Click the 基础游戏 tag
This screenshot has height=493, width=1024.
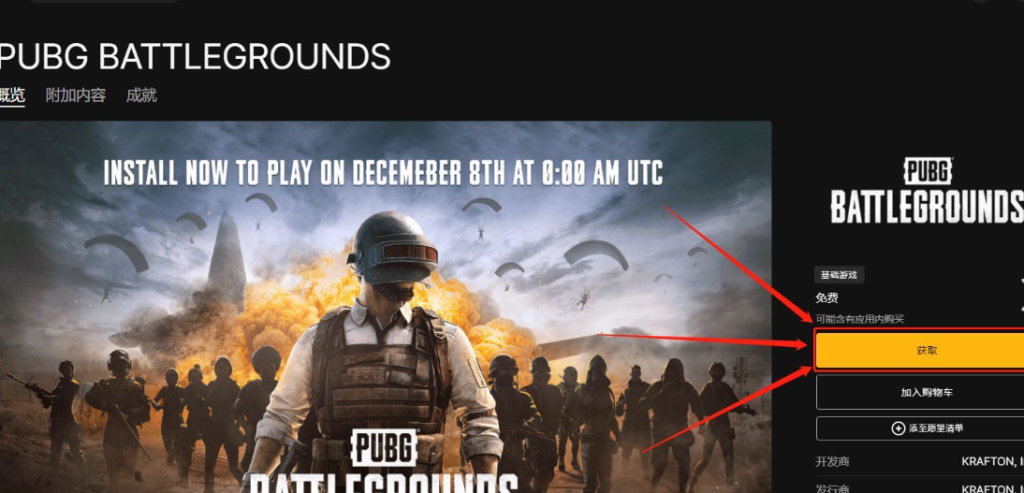coord(839,275)
